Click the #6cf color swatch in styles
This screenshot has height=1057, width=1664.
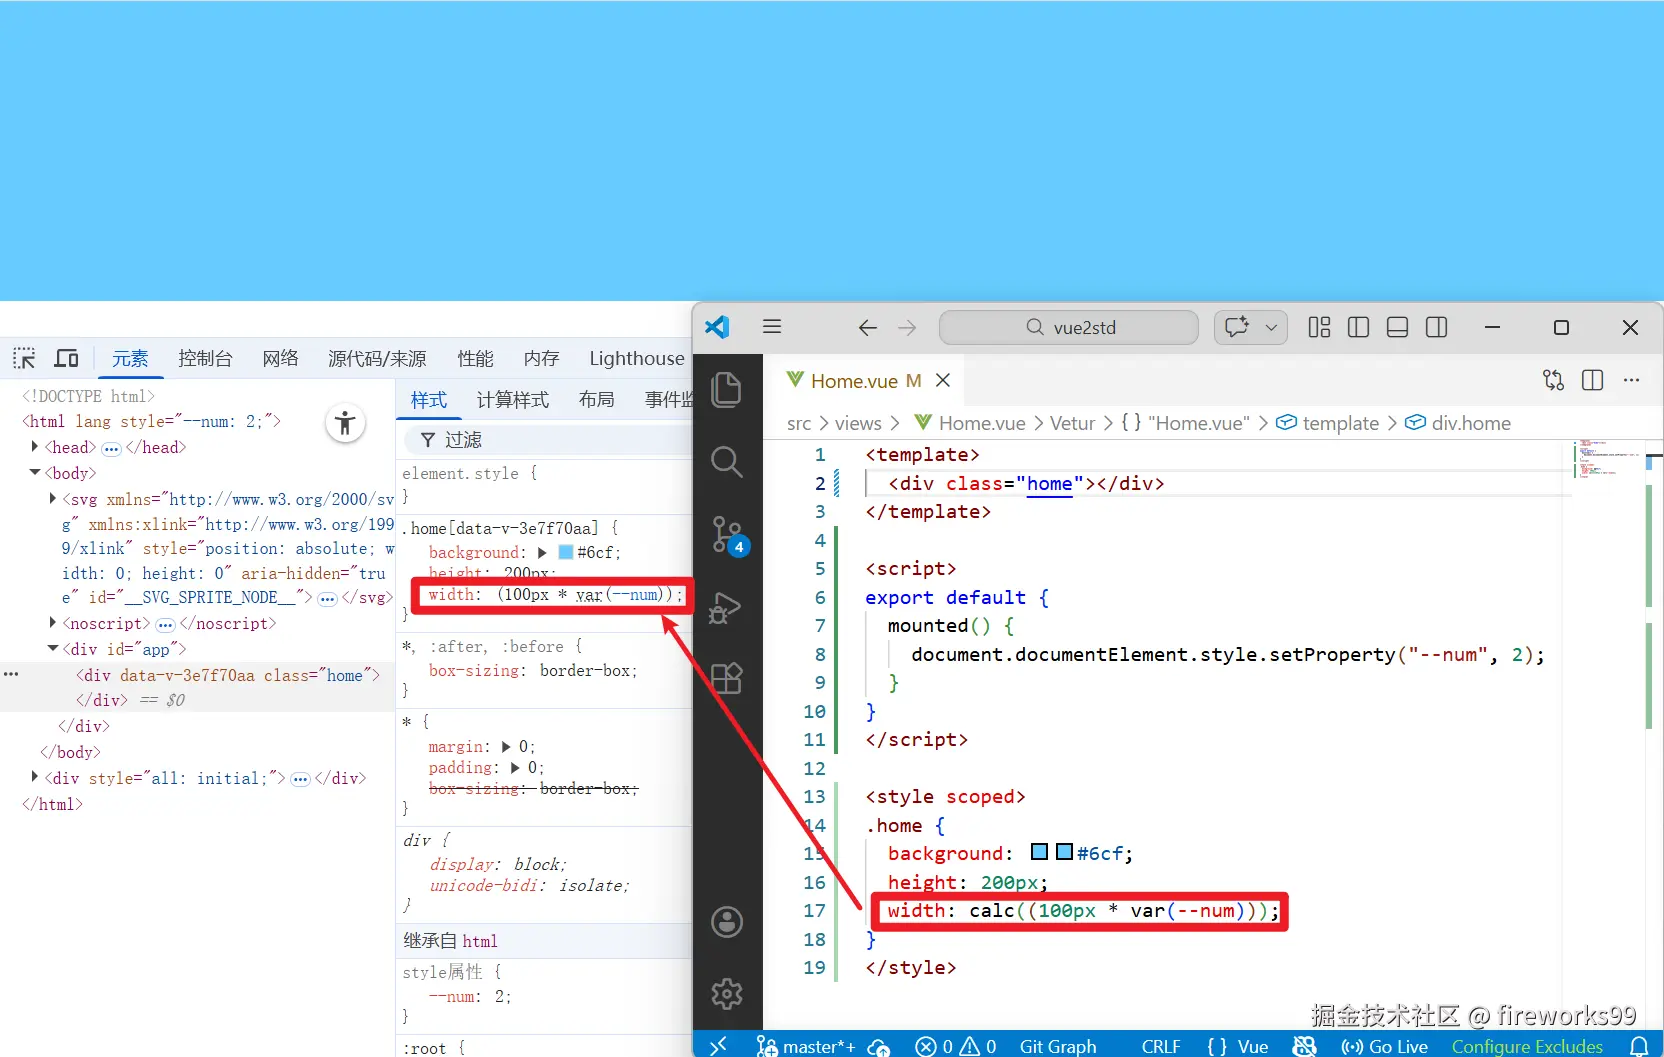pyautogui.click(x=566, y=552)
